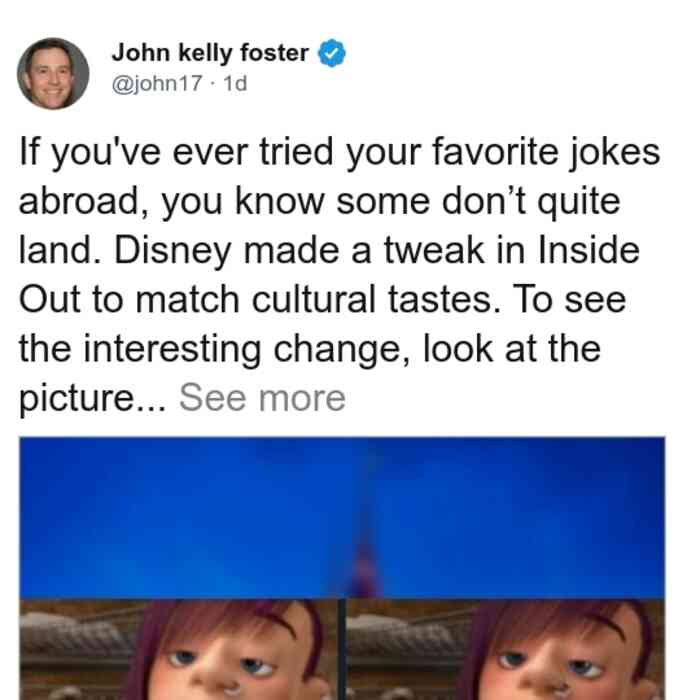Select the tweet text starting "If you've ever"
This screenshot has height=700, width=700.
point(339,275)
